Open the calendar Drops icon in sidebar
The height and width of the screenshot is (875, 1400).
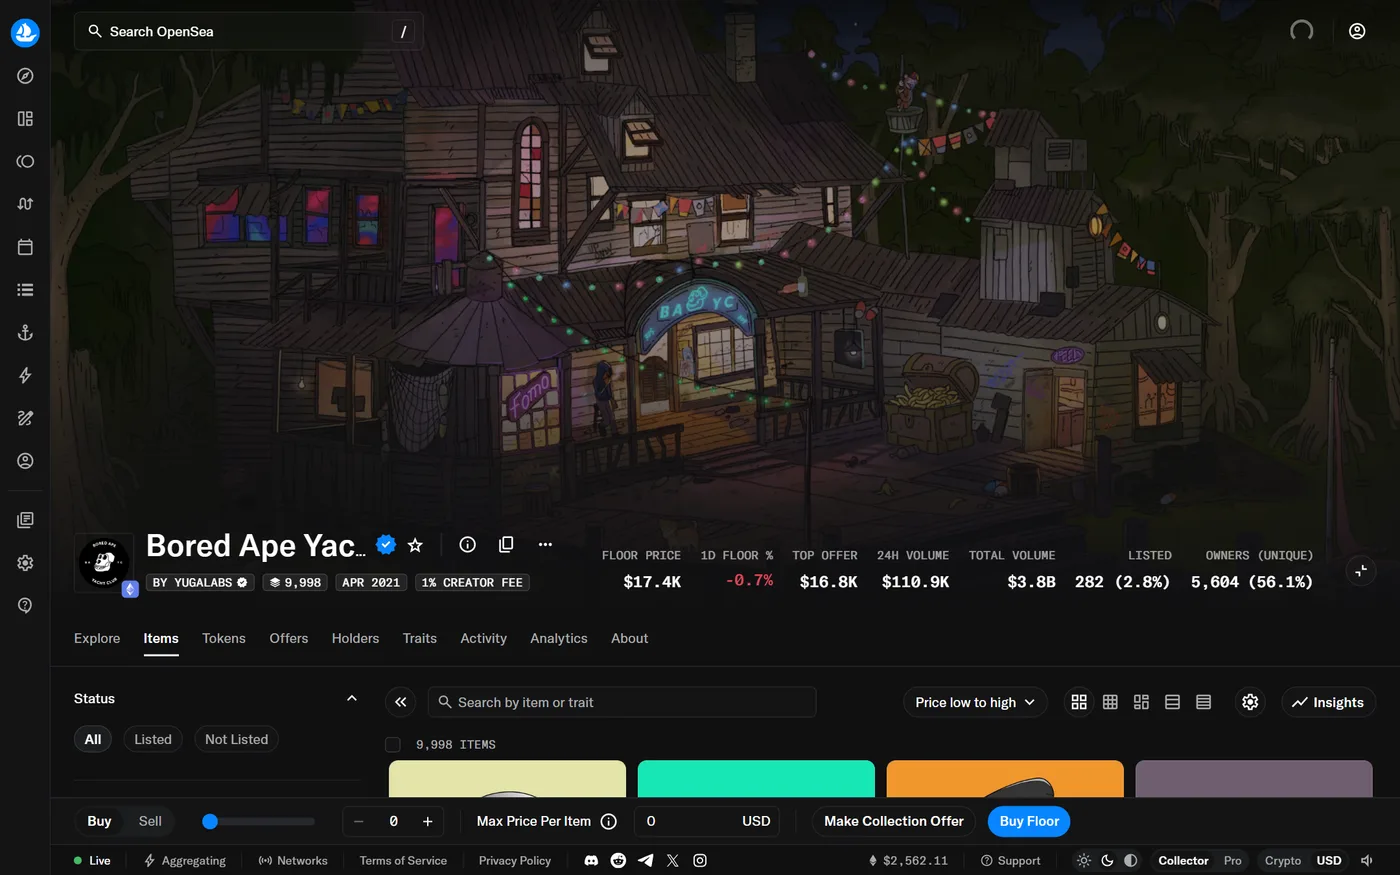tap(25, 247)
